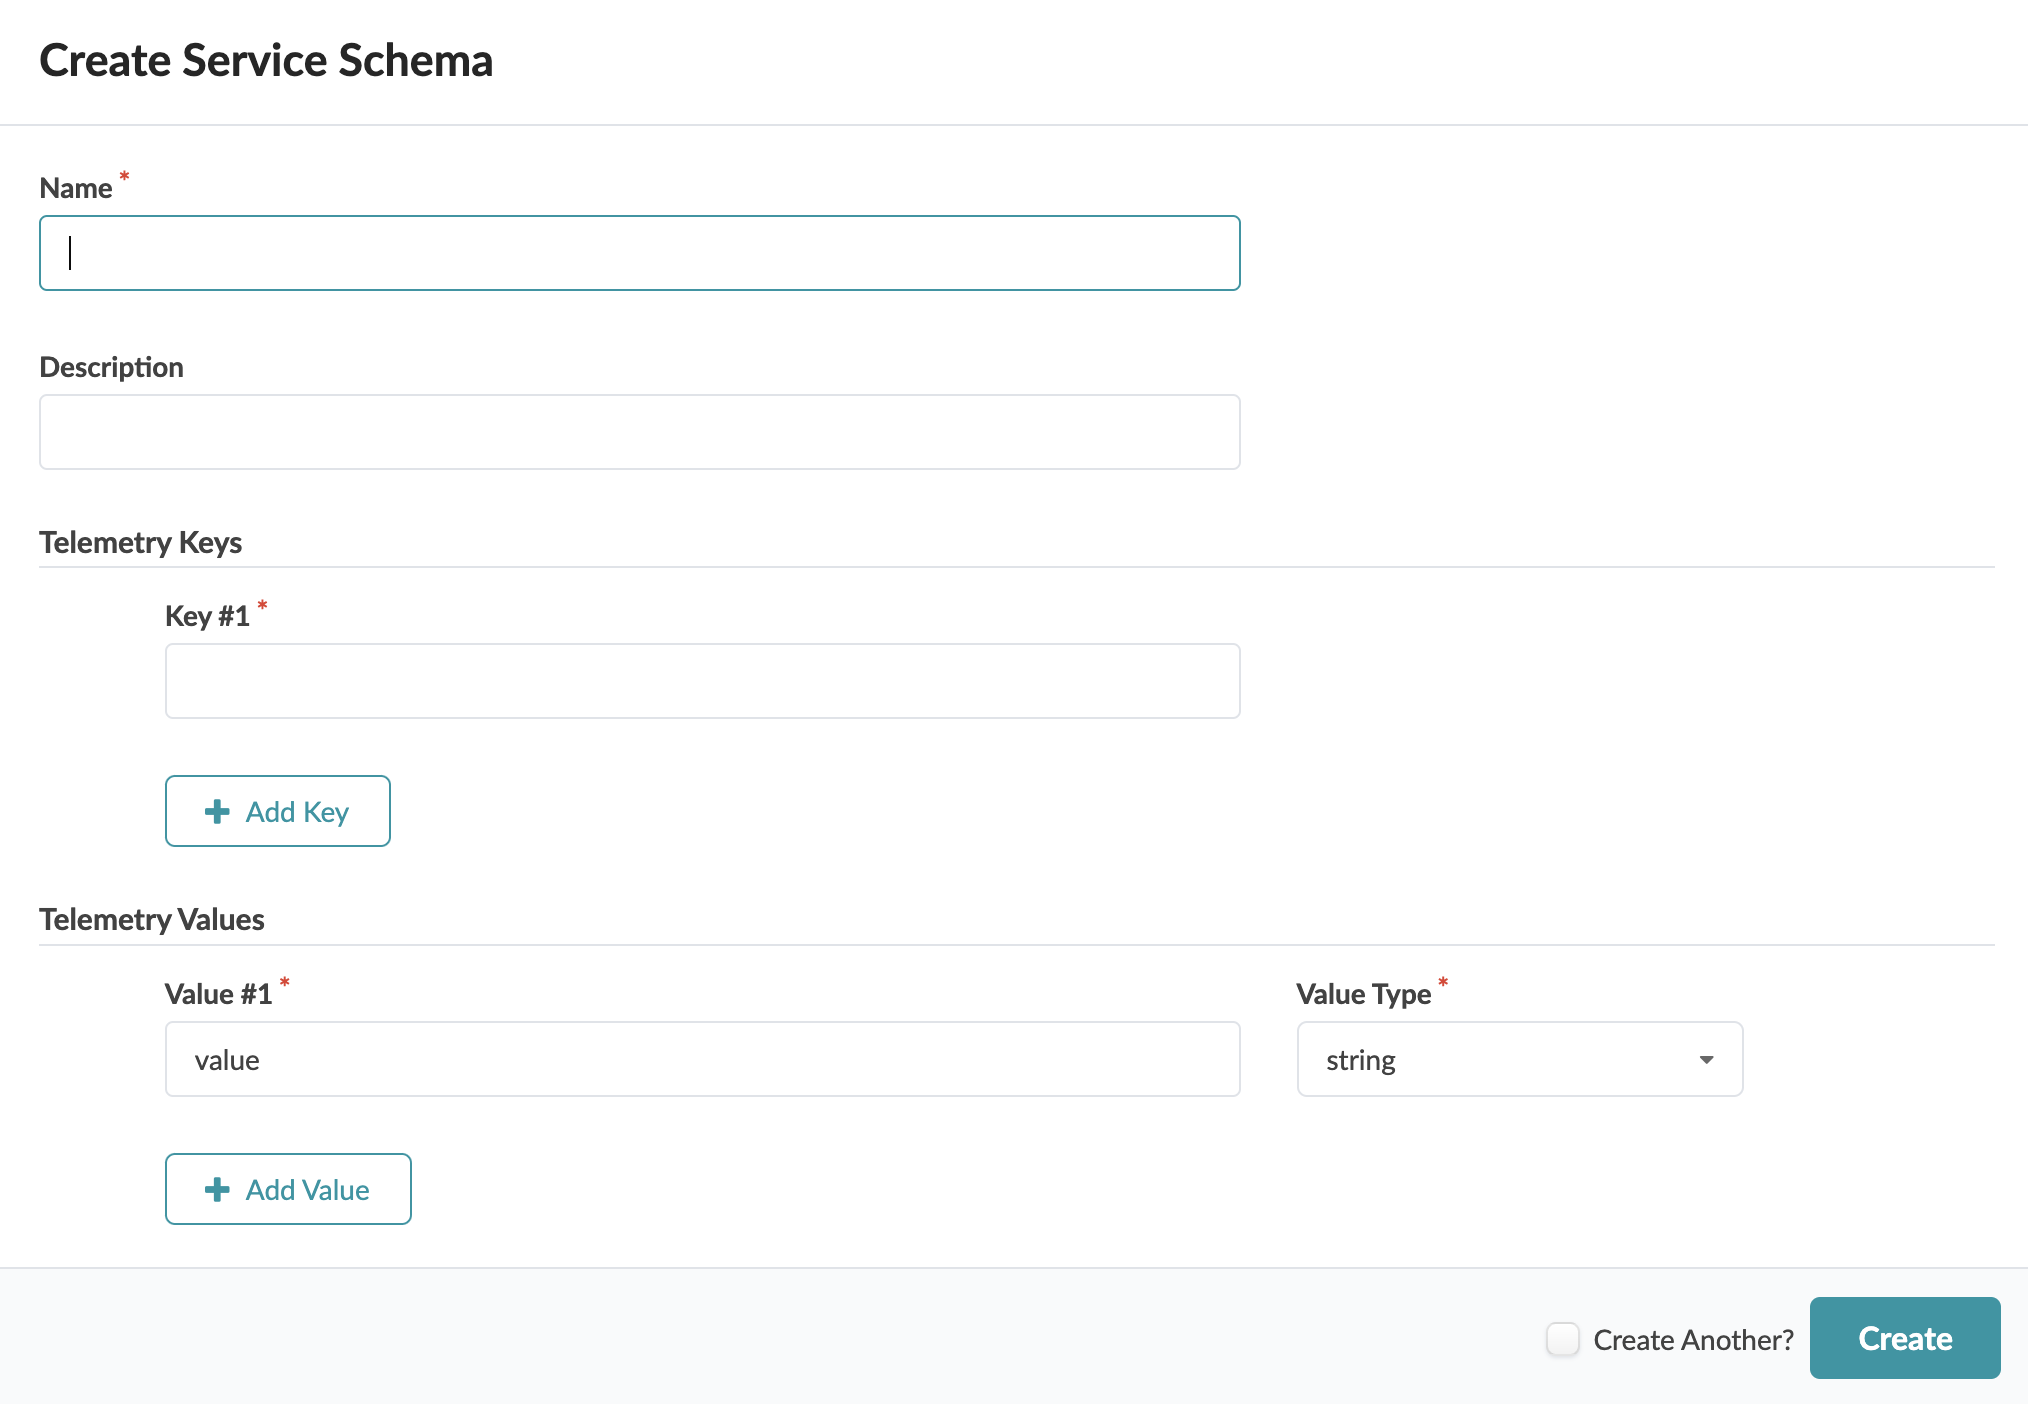
Task: Open the Value Type dropdown showing 'string'
Action: point(1500,1060)
